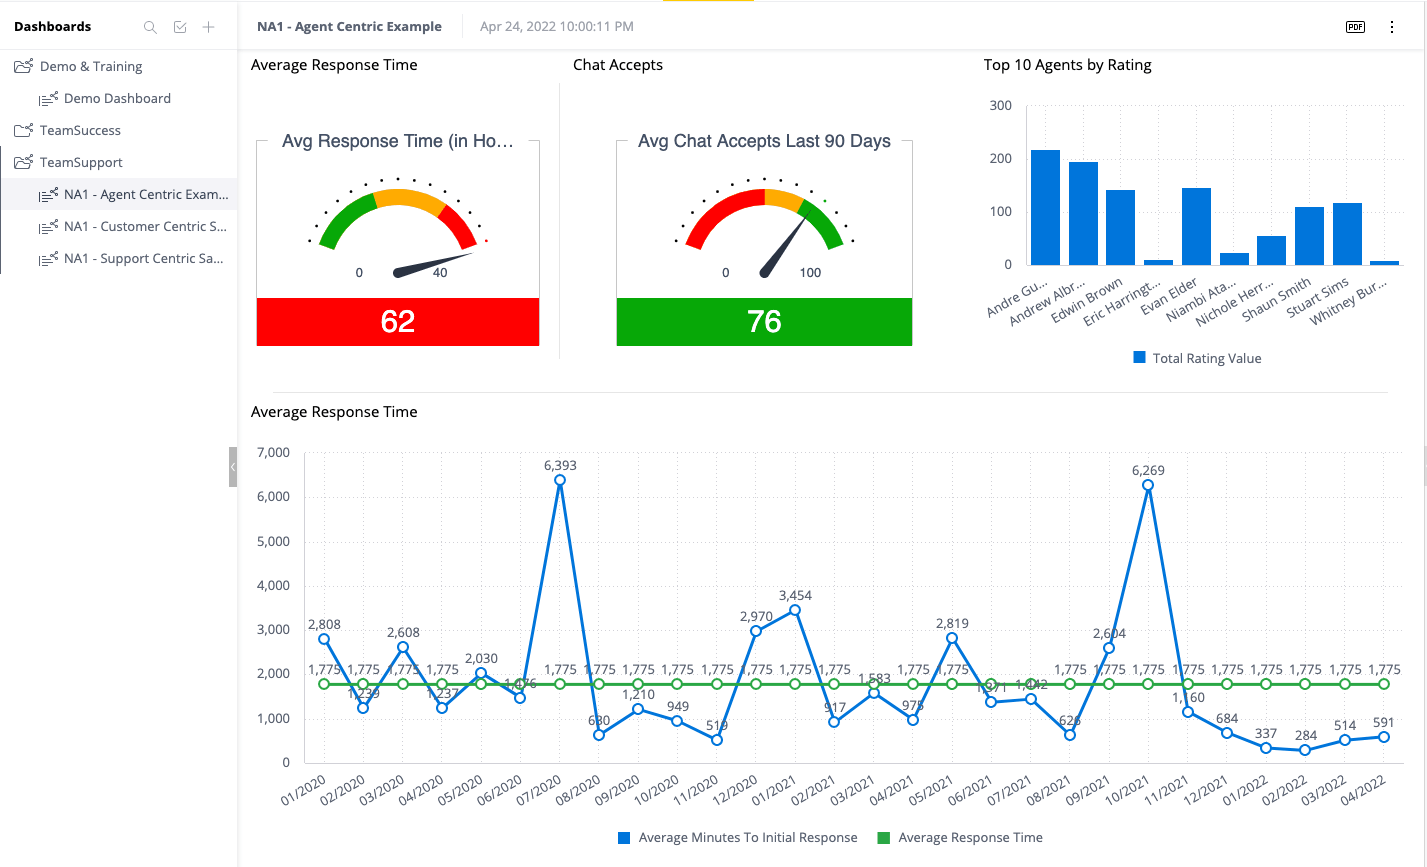Screen dimensions: 1427x867
Task: Click the Shaun Smith rating bar
Action: 1310,236
